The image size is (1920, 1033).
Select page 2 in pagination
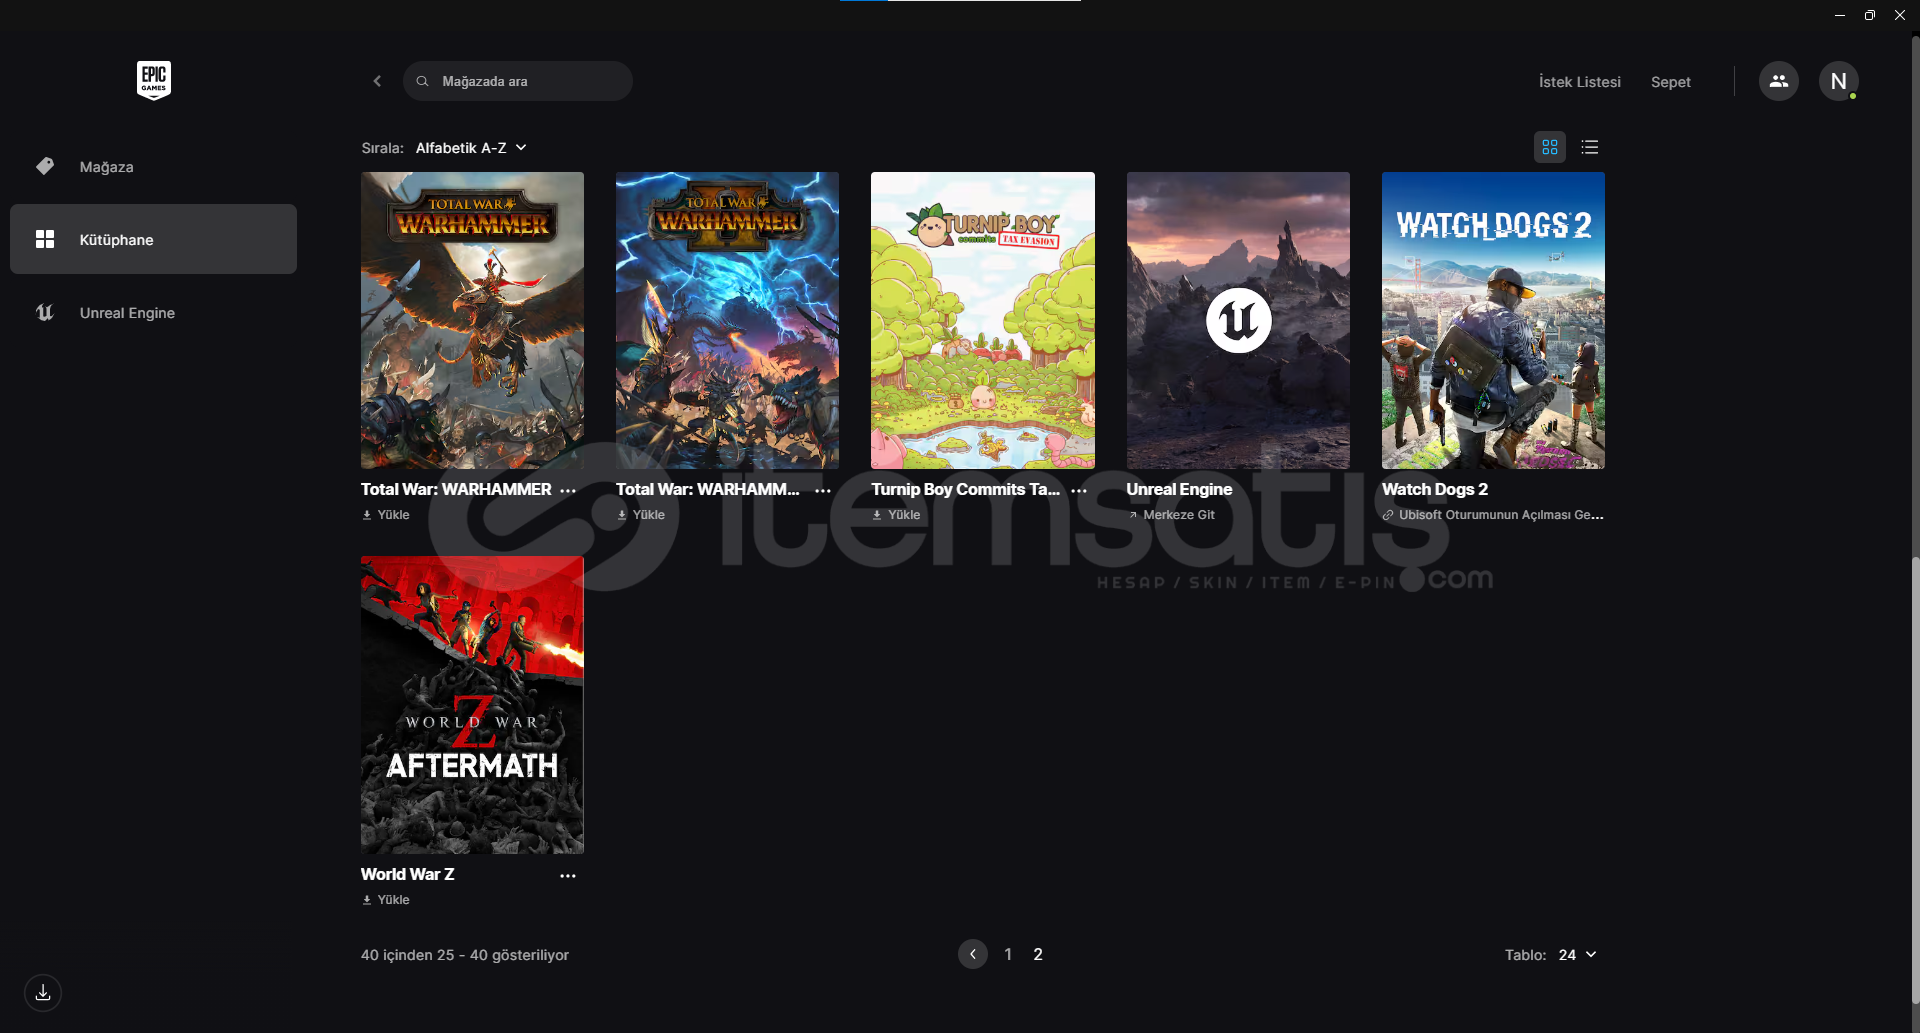(x=1038, y=954)
